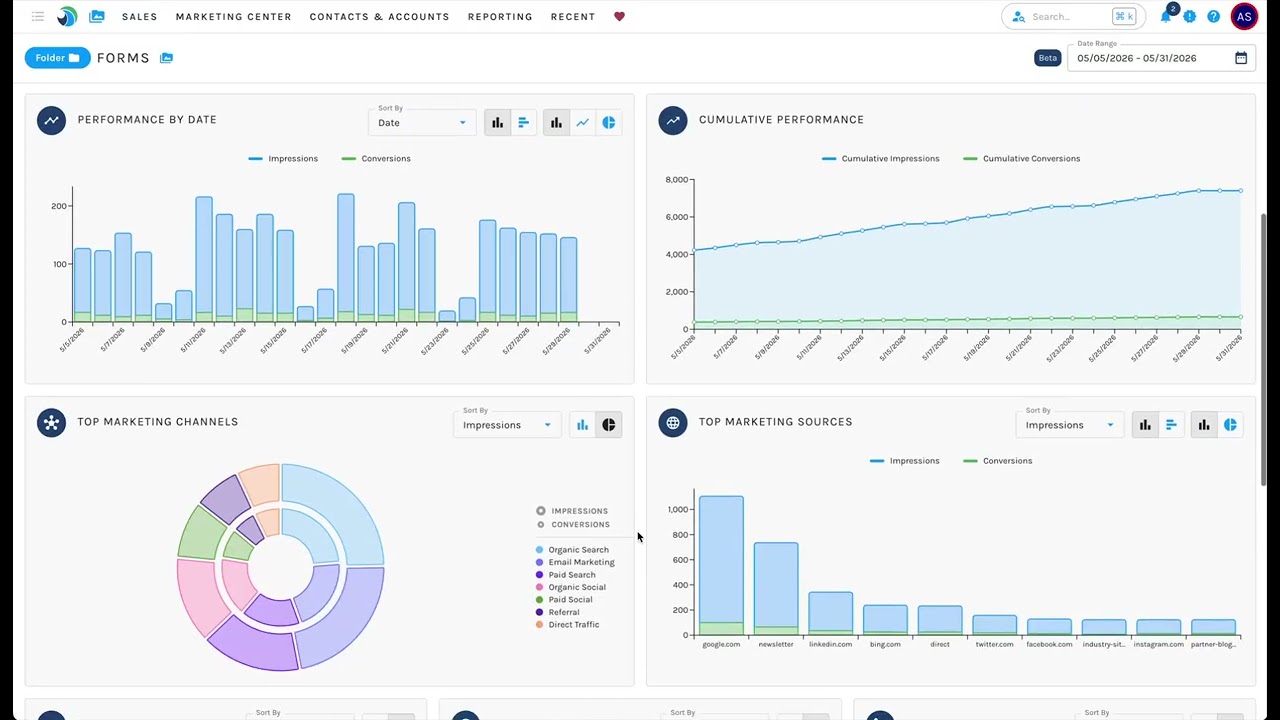Choose bar chart type for Top Marketing Sources
1280x720 pixels.
(x=1204, y=425)
